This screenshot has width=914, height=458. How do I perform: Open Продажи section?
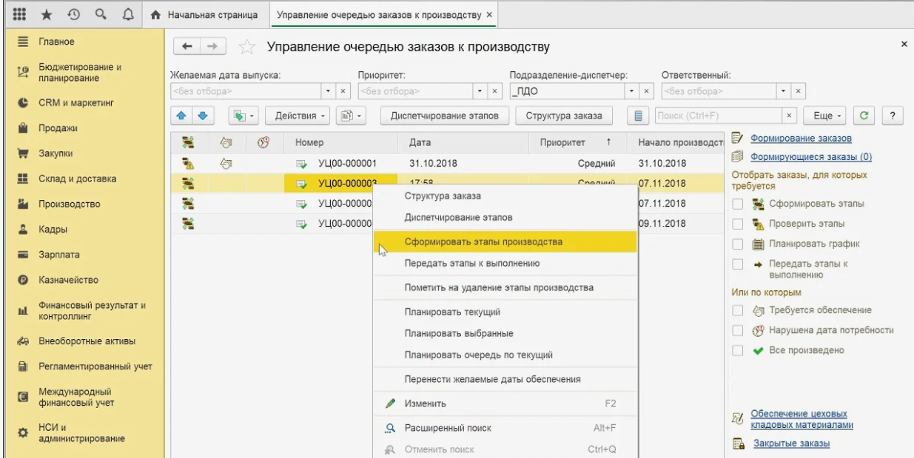pos(58,128)
